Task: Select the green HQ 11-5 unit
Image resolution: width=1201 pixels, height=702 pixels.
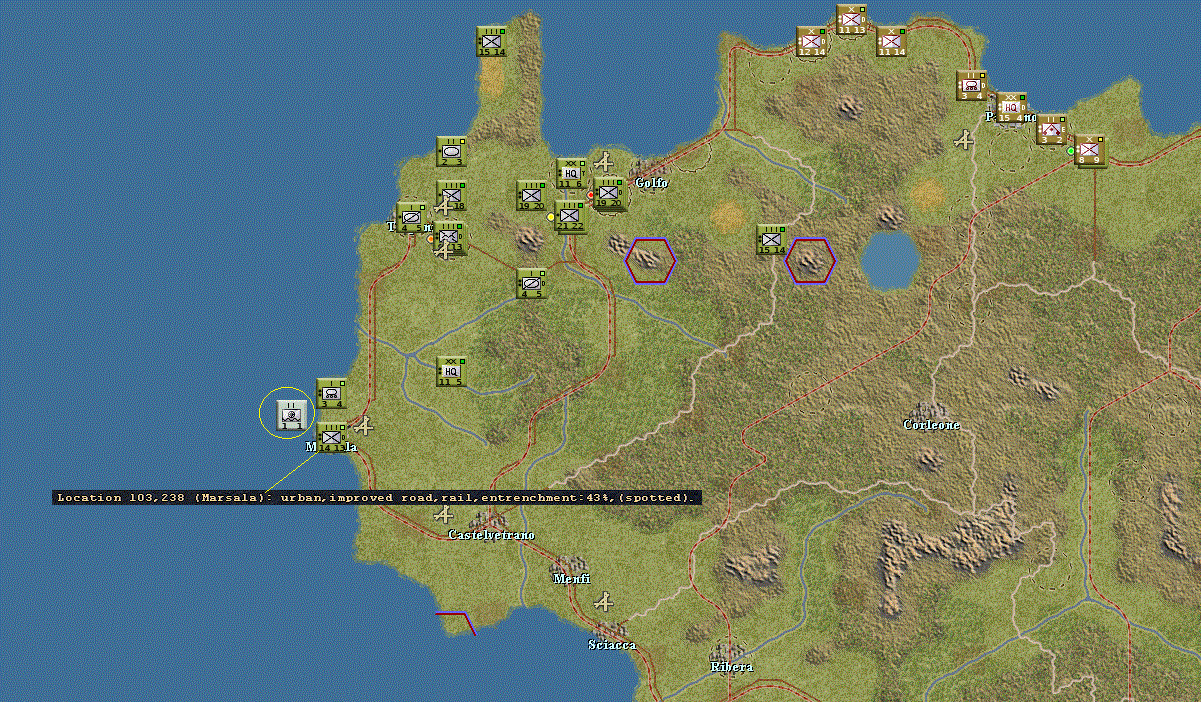Action: 451,371
